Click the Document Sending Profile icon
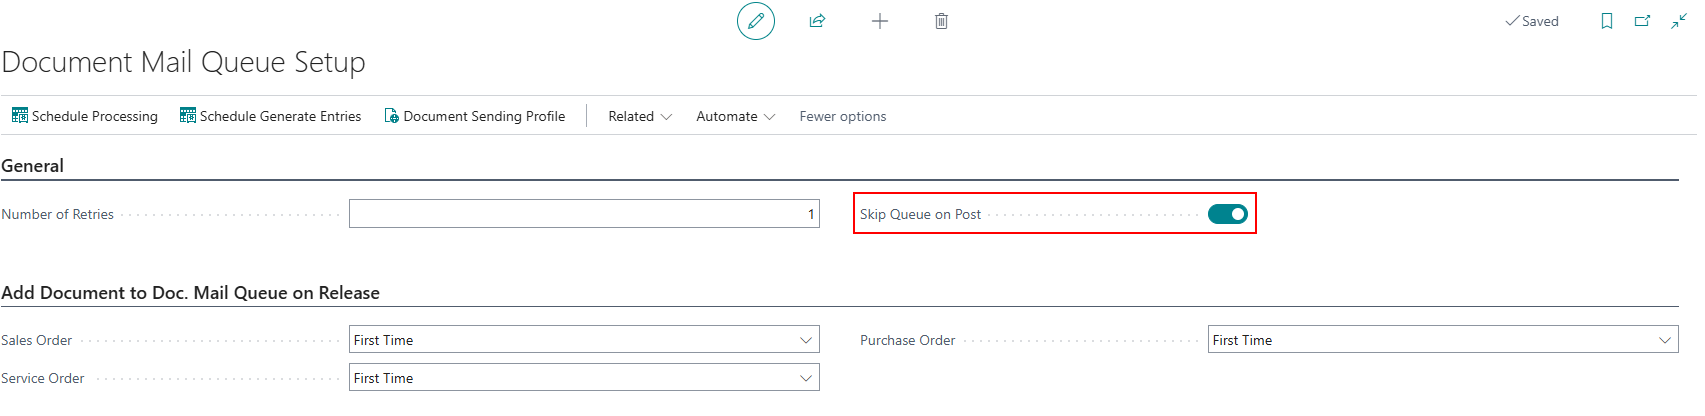This screenshot has width=1705, height=416. [392, 116]
